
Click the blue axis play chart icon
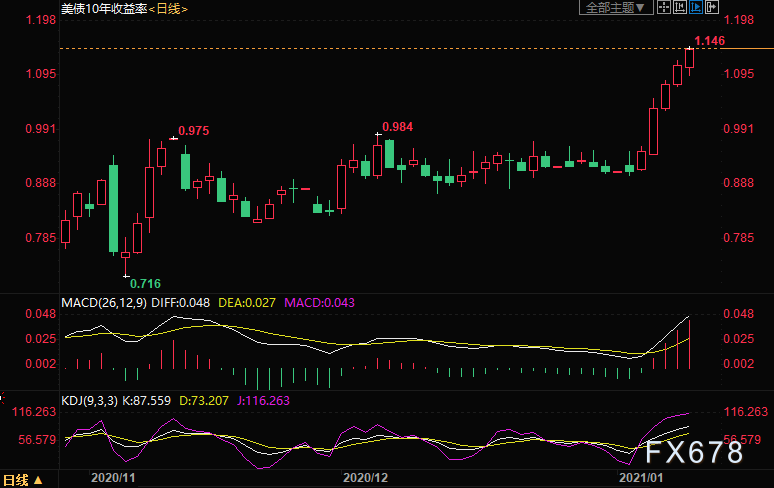696,7
